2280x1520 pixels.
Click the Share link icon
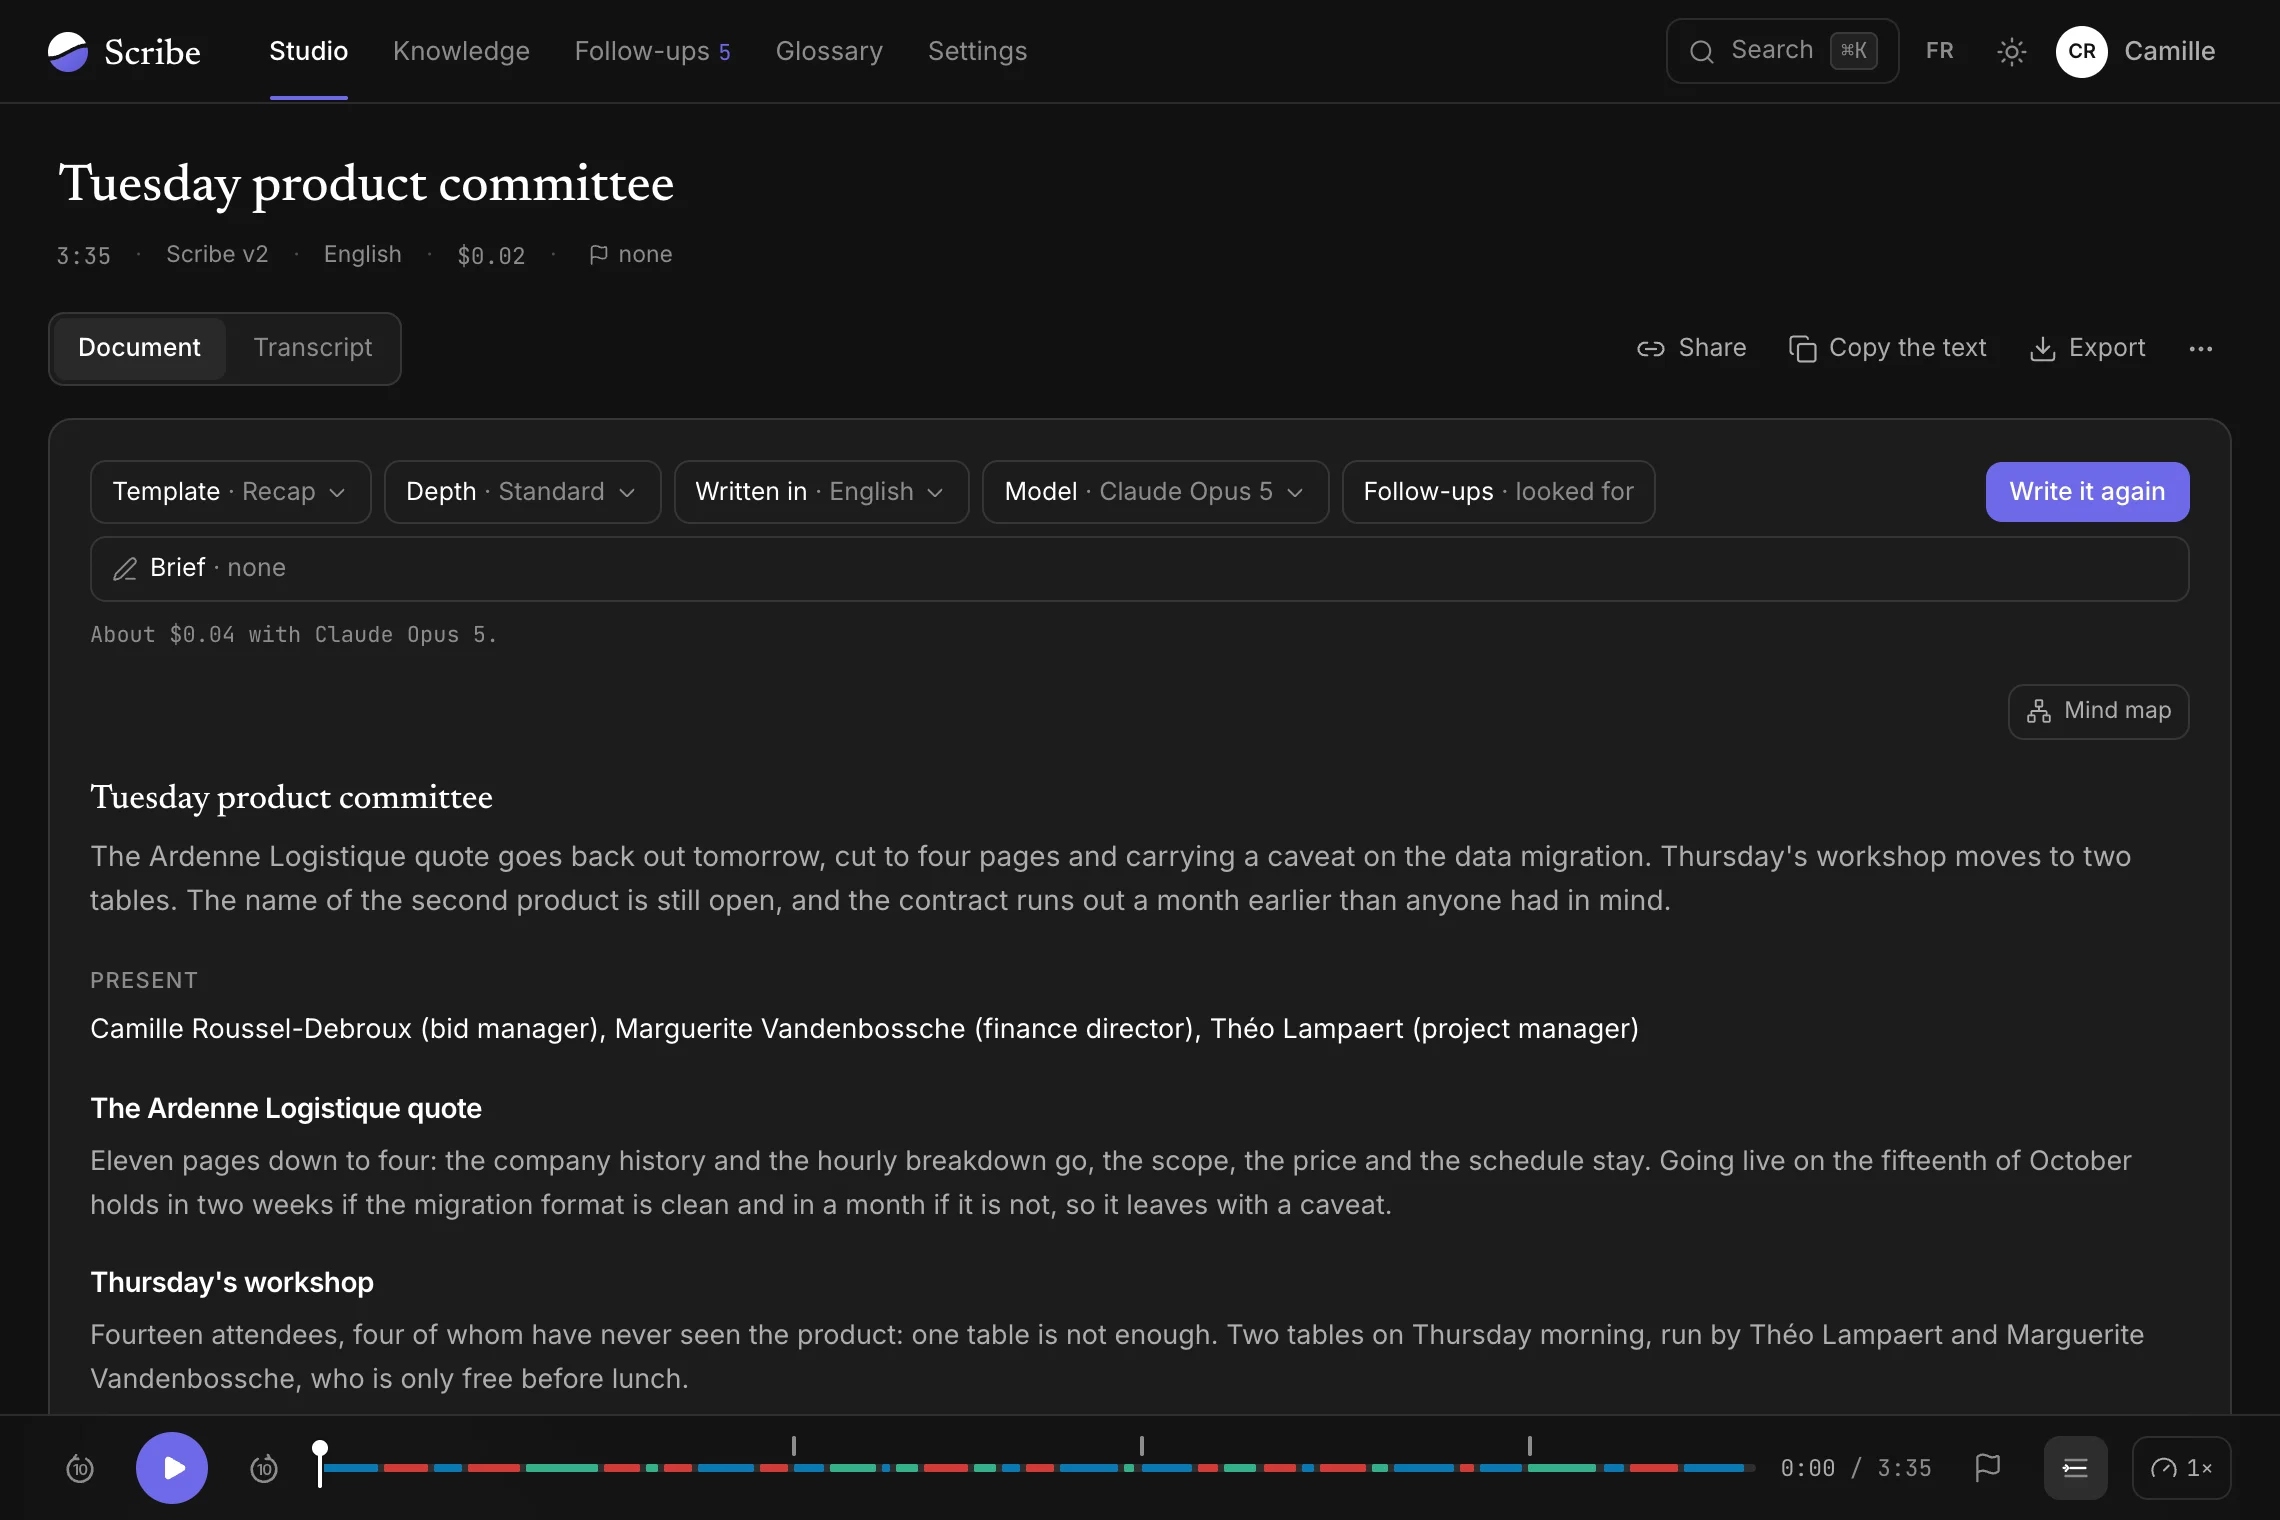(1692, 348)
